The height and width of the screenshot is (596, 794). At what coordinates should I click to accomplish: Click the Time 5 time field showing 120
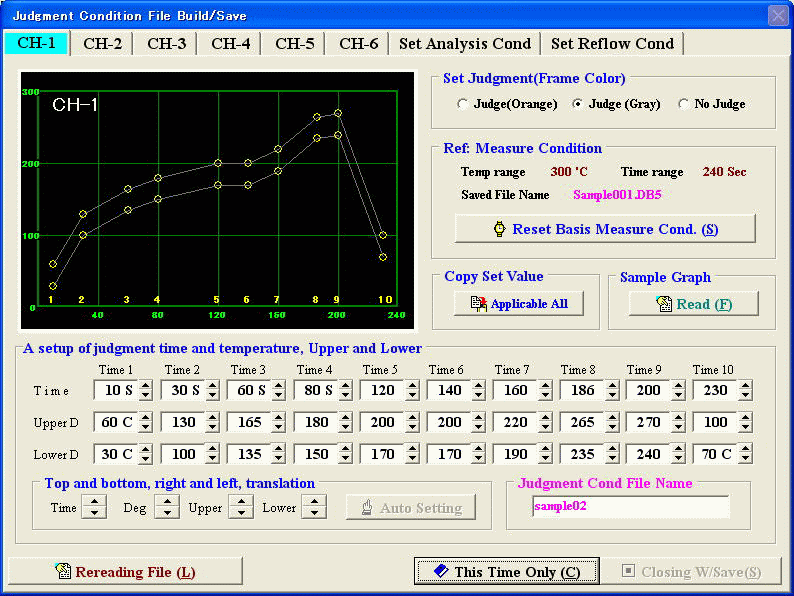pyautogui.click(x=383, y=390)
